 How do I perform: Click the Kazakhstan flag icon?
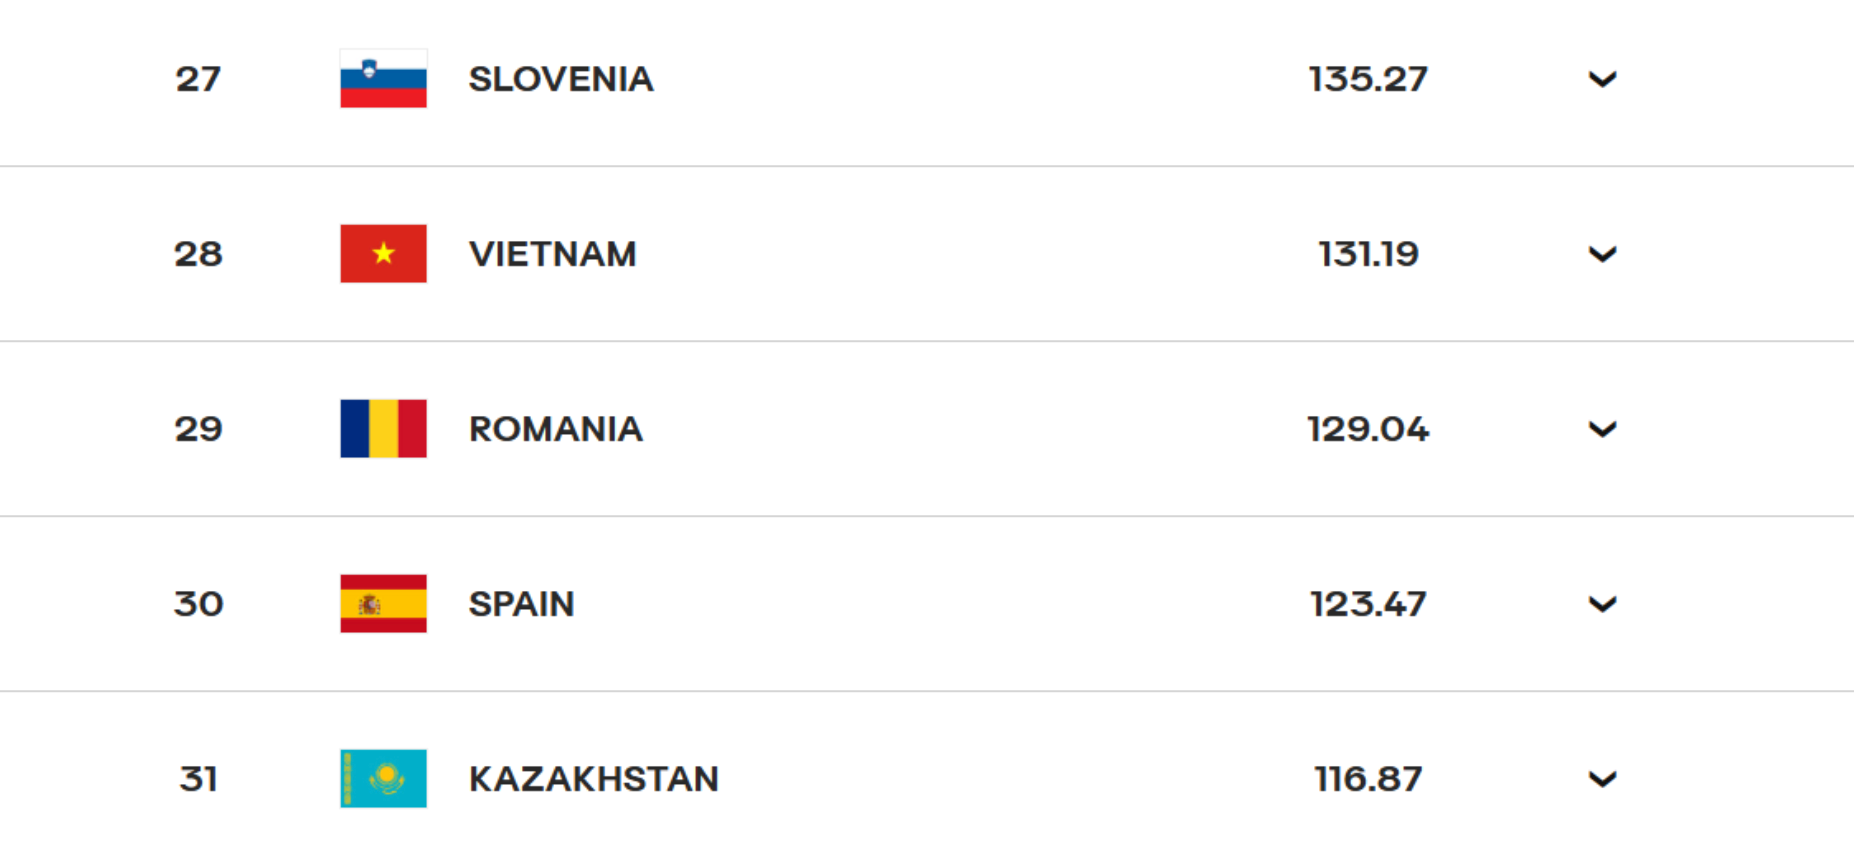(383, 778)
